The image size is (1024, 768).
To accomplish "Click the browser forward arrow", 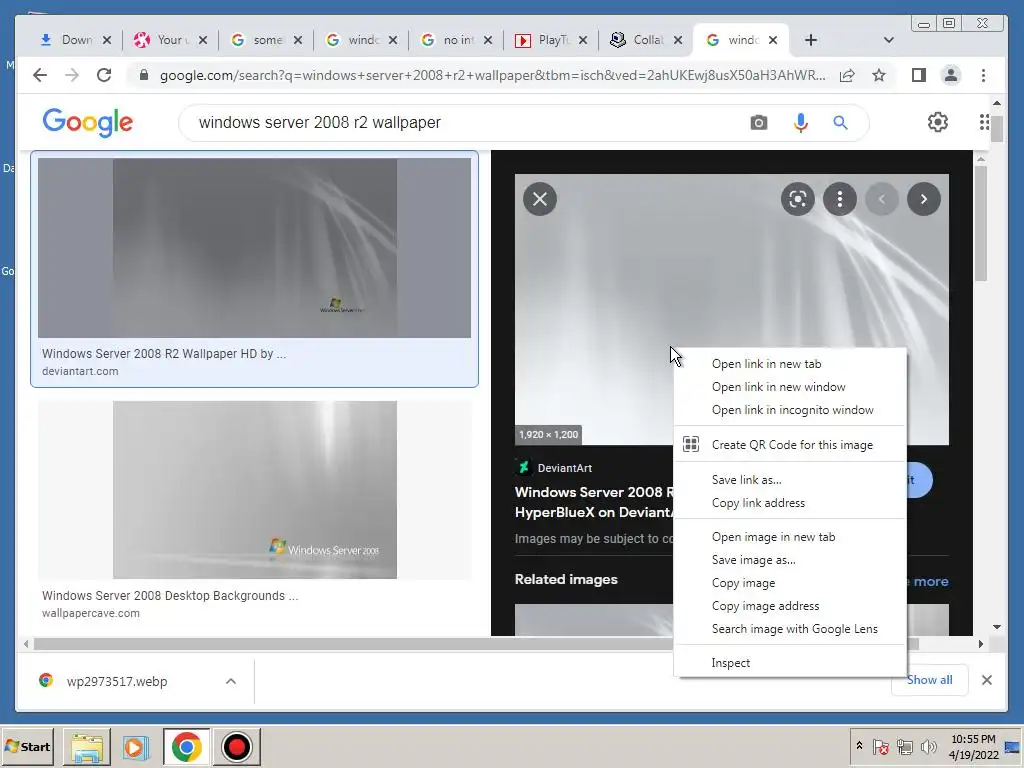I will point(72,75).
